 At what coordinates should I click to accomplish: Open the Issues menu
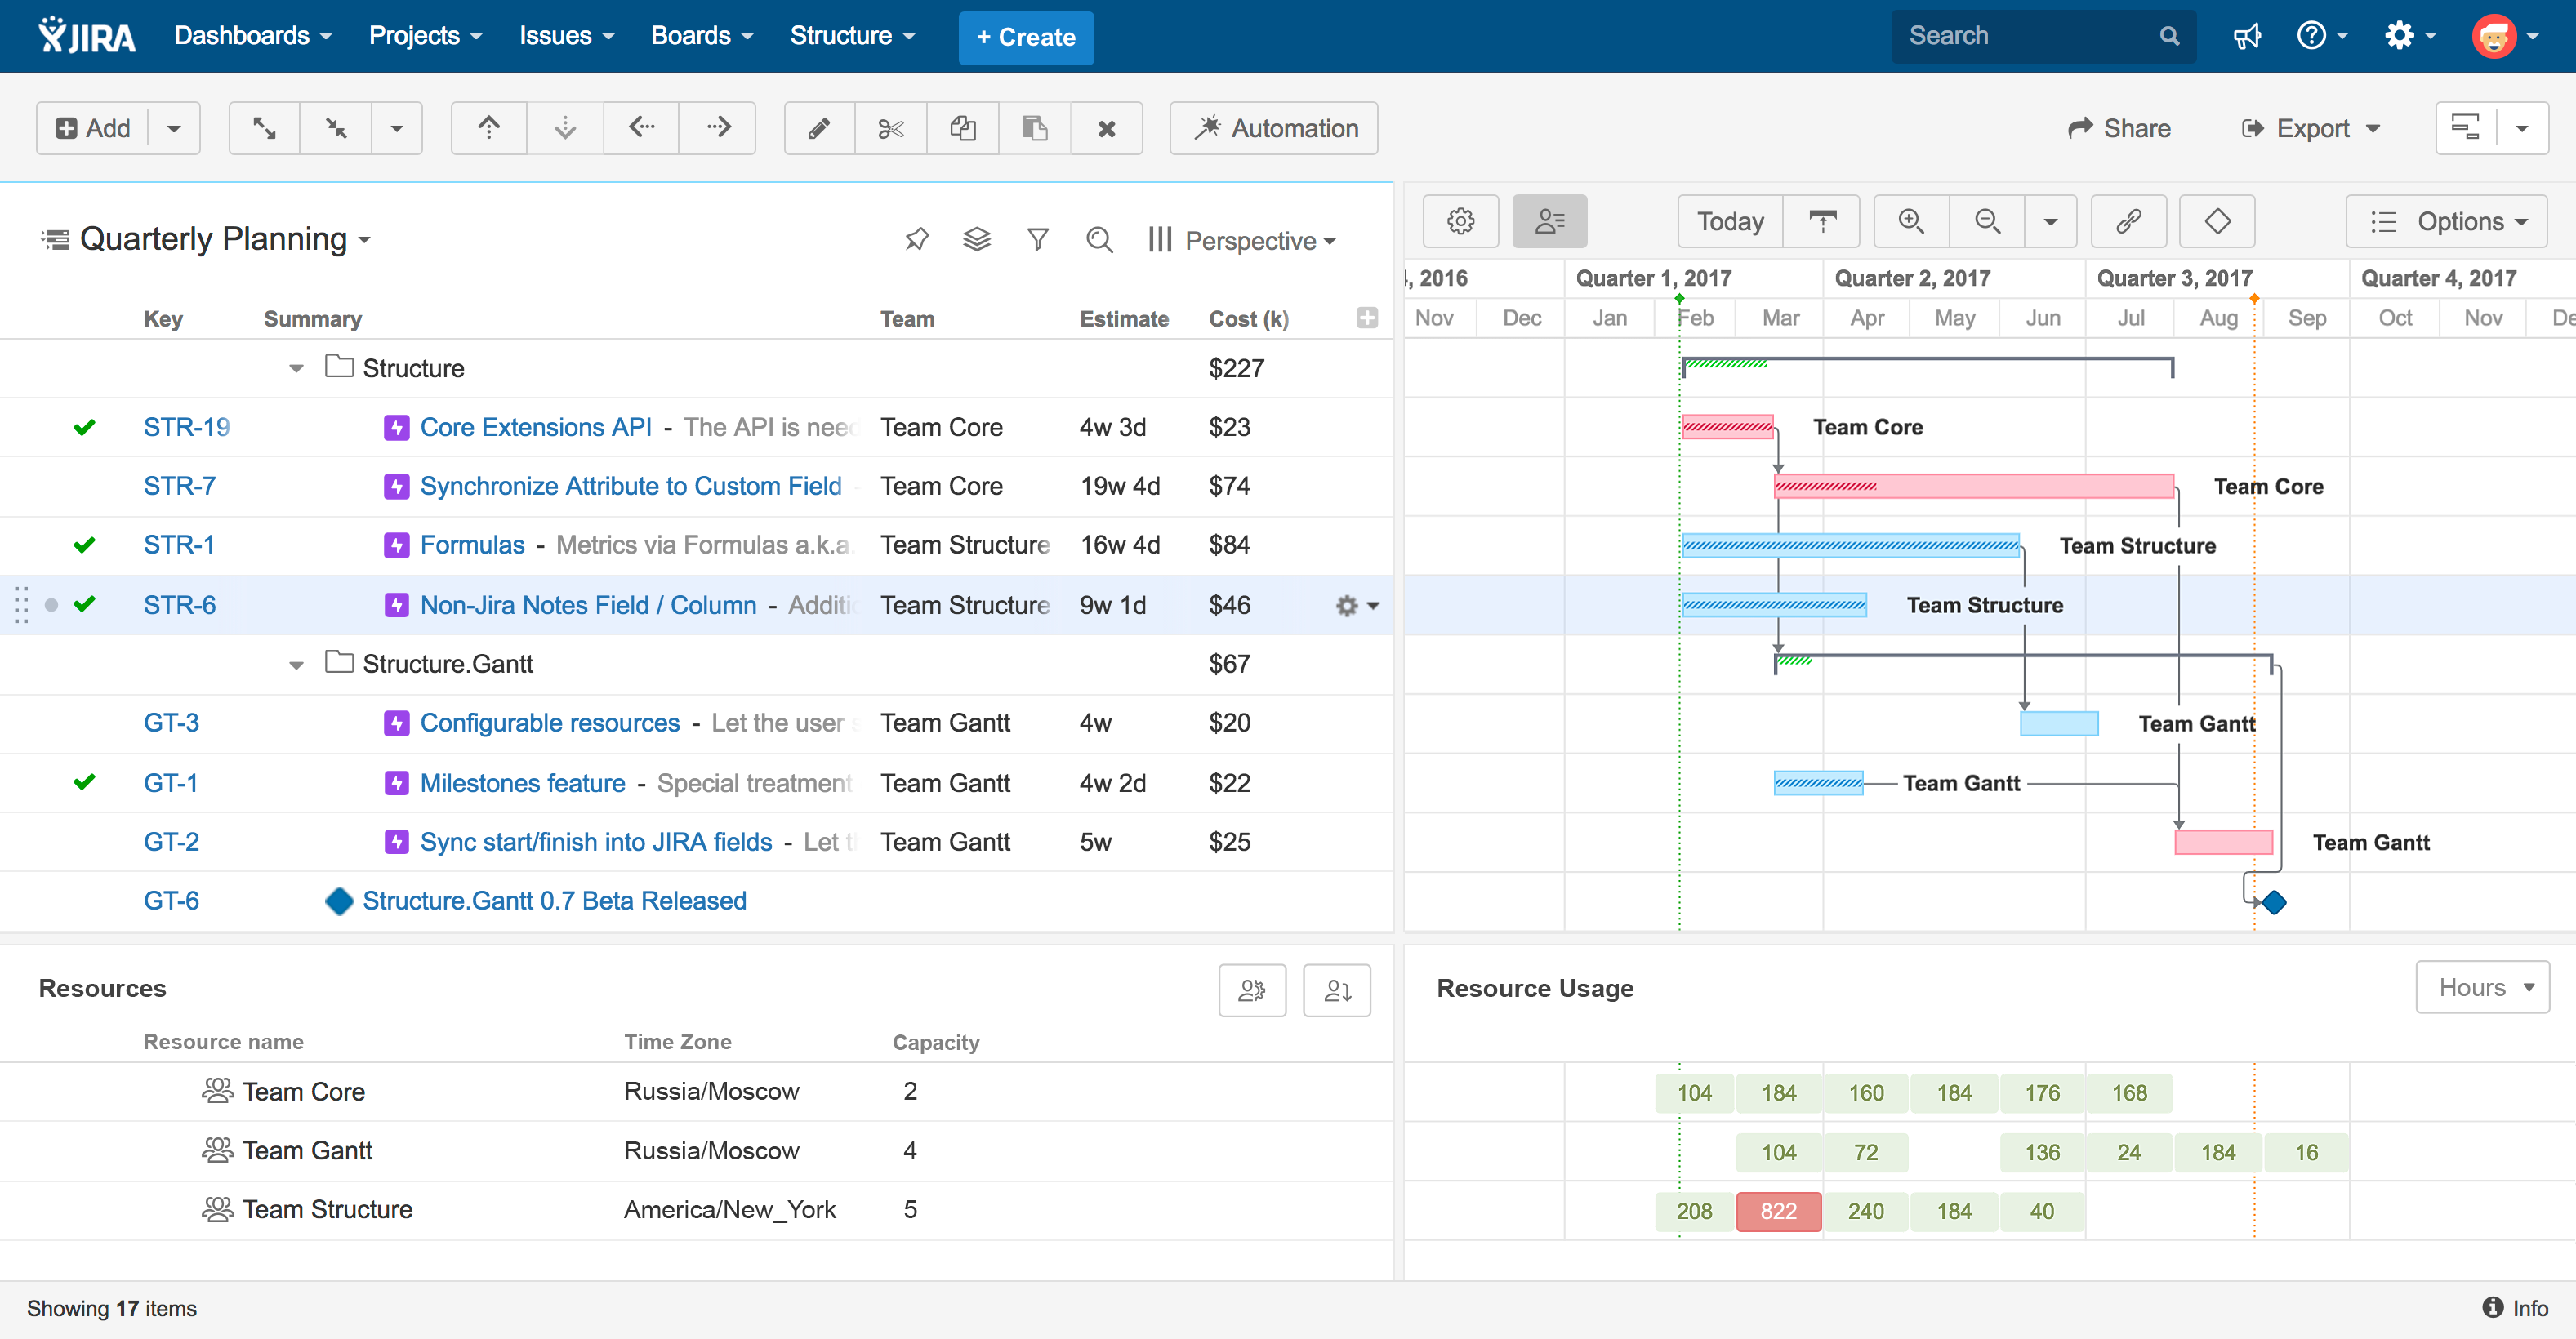click(x=566, y=37)
